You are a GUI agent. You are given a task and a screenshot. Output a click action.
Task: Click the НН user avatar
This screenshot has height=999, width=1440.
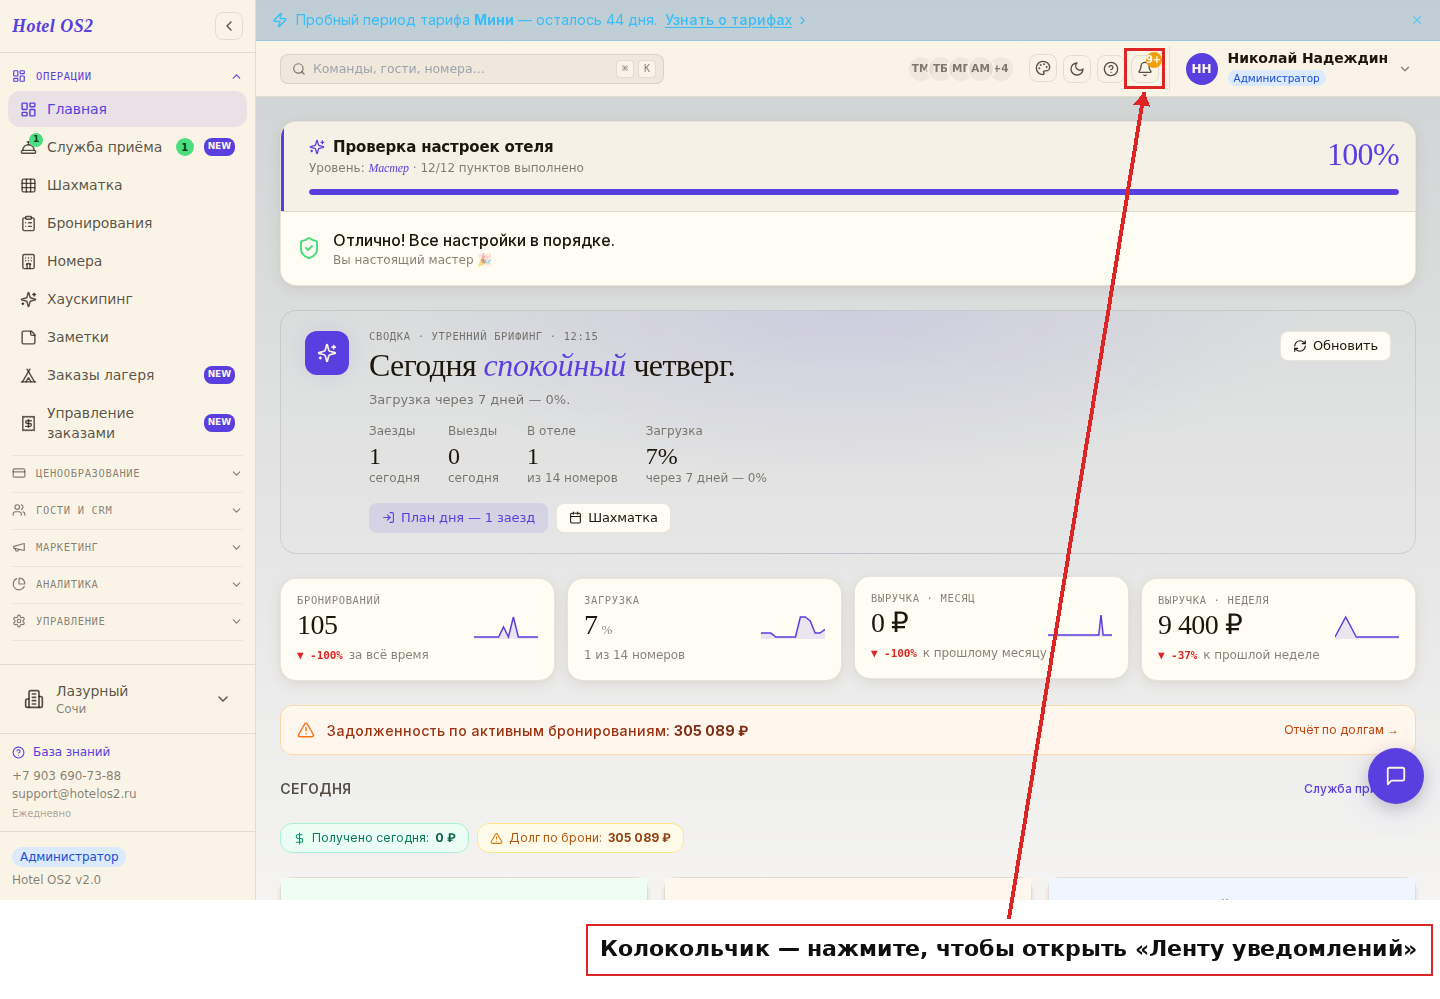click(x=1201, y=69)
